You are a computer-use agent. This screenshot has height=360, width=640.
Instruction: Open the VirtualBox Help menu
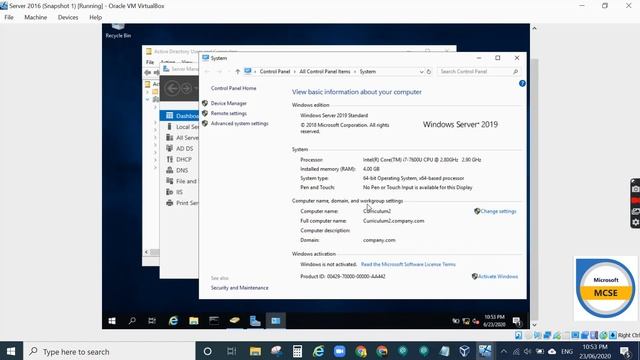point(96,17)
